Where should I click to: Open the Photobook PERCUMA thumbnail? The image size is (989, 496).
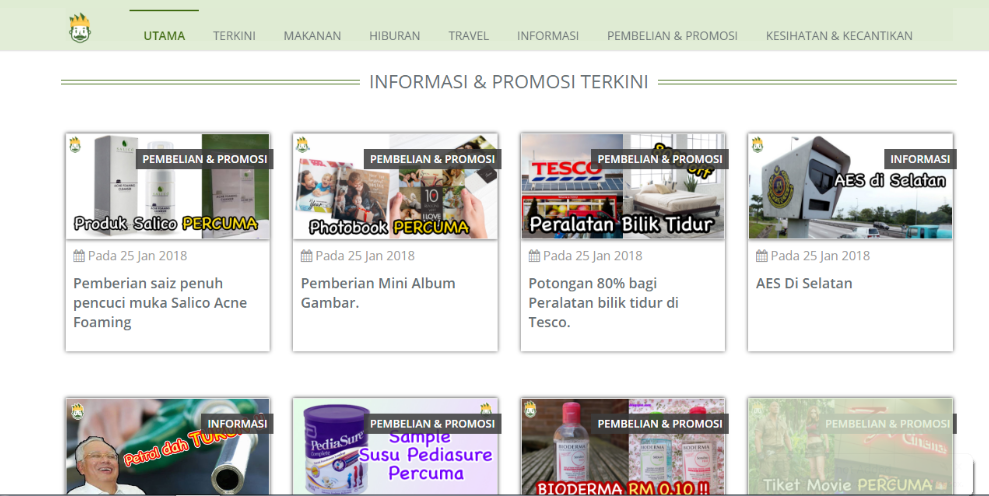395,186
